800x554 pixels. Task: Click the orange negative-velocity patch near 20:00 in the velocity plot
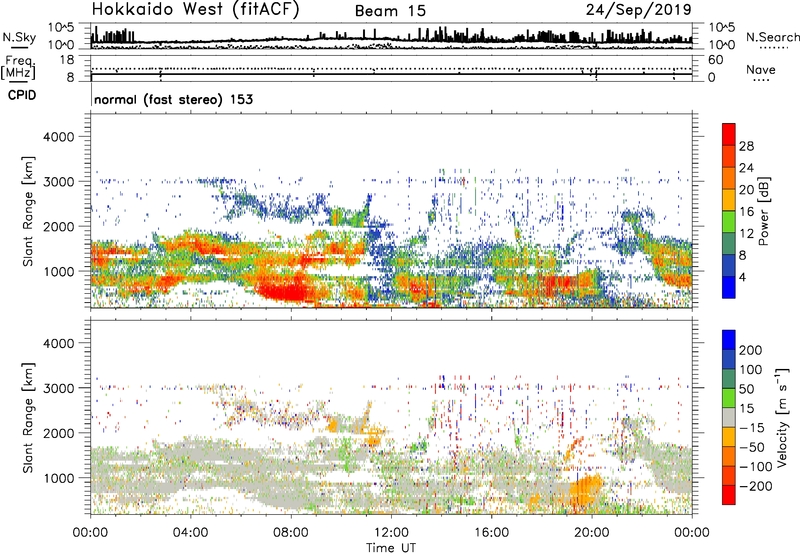coord(584,489)
